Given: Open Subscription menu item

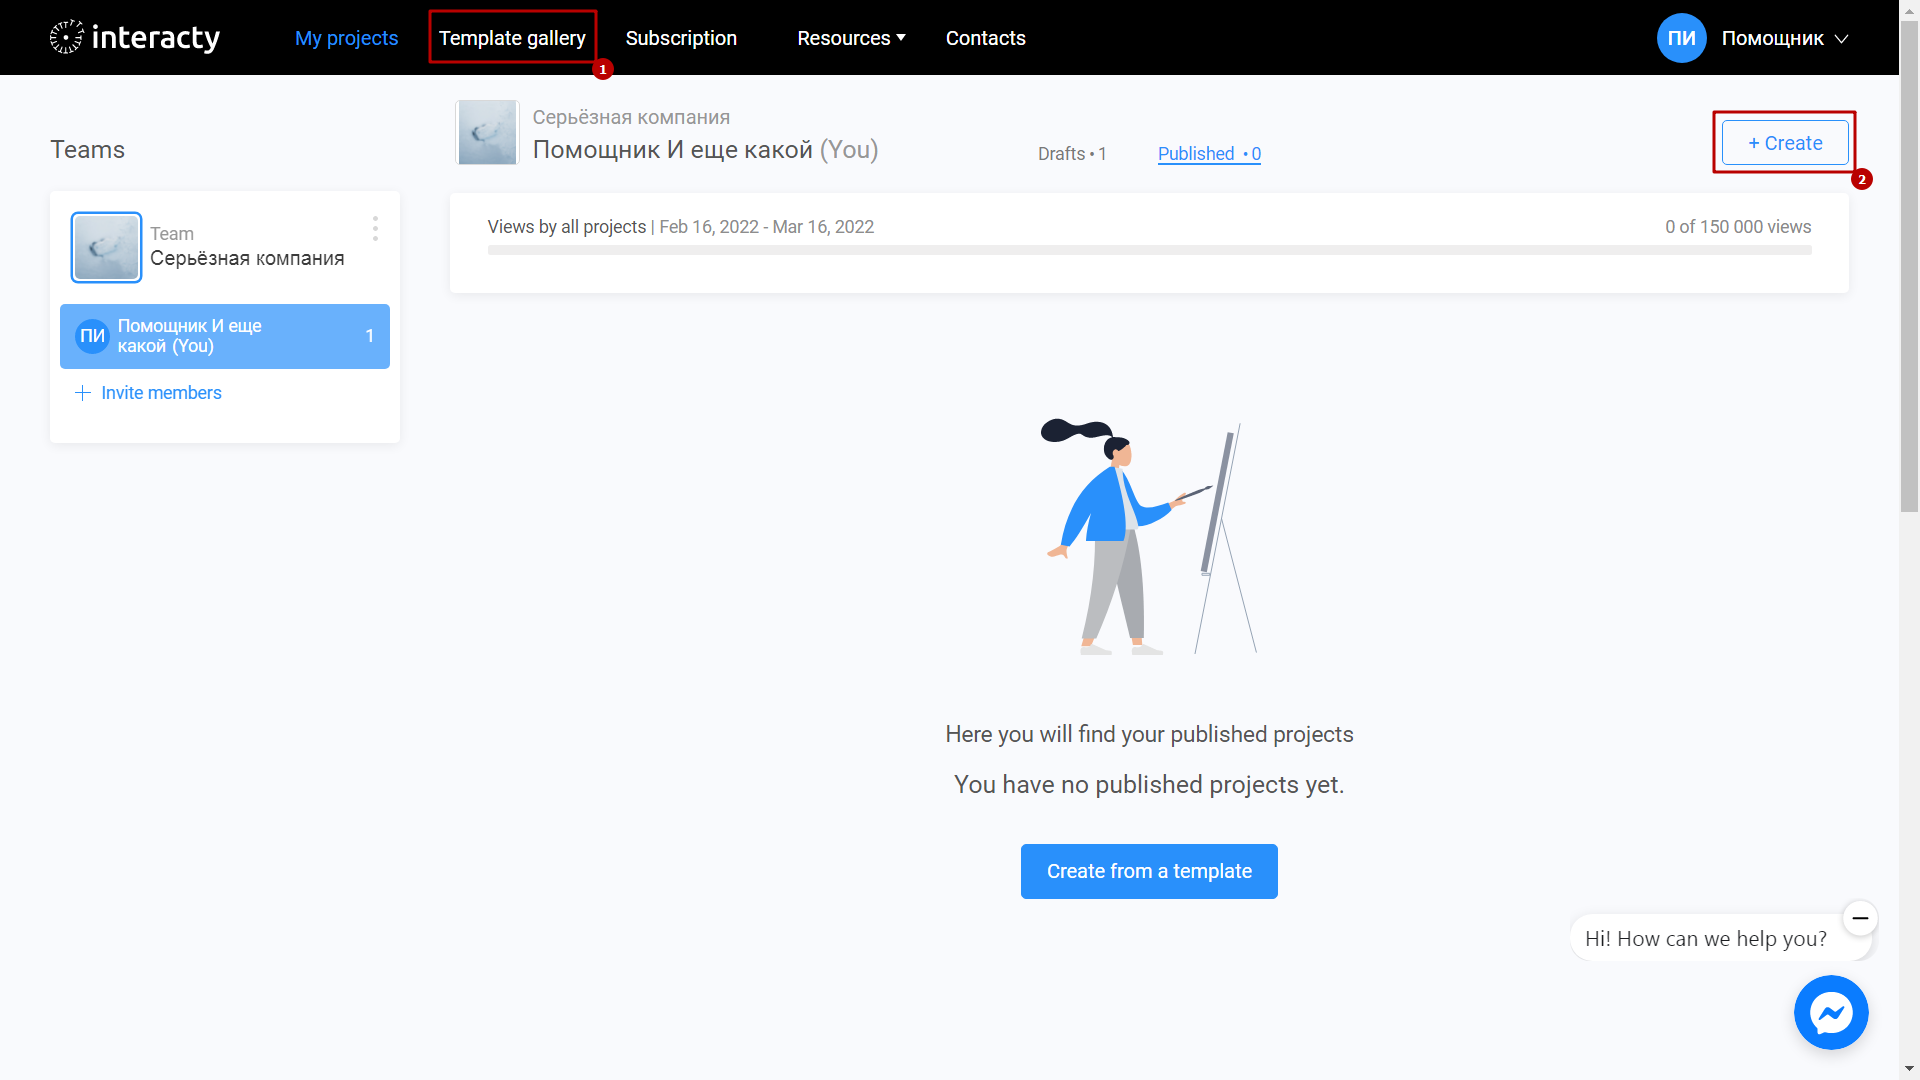Looking at the screenshot, I should (682, 37).
